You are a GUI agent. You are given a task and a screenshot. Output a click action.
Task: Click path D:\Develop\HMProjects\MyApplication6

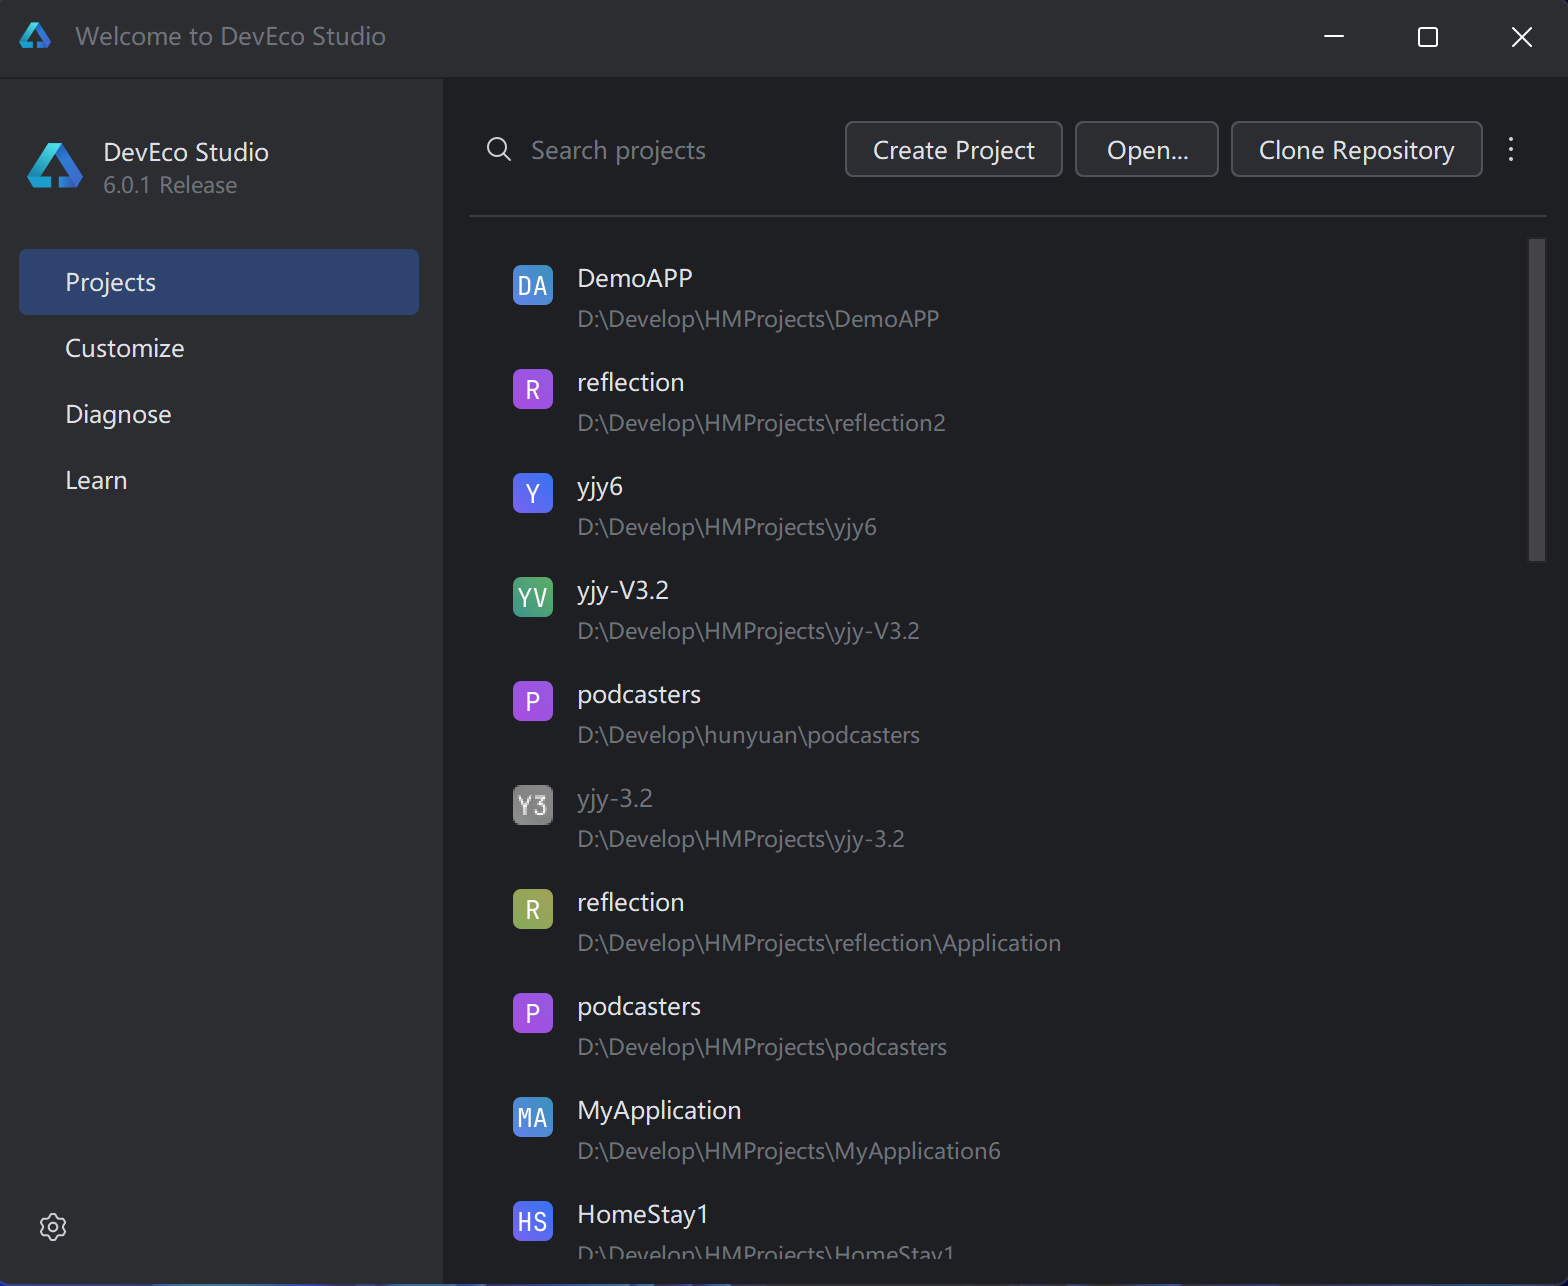coord(789,1151)
